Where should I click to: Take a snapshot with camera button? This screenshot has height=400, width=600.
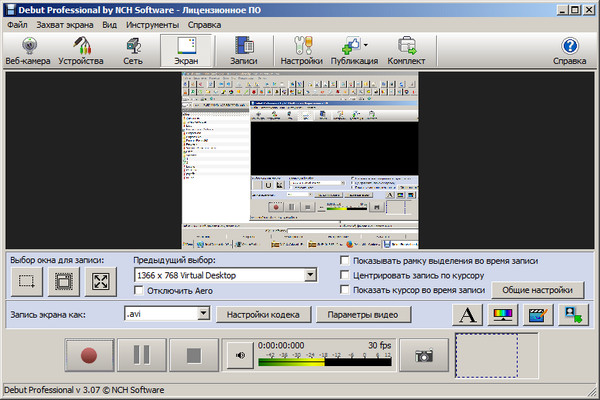[424, 354]
